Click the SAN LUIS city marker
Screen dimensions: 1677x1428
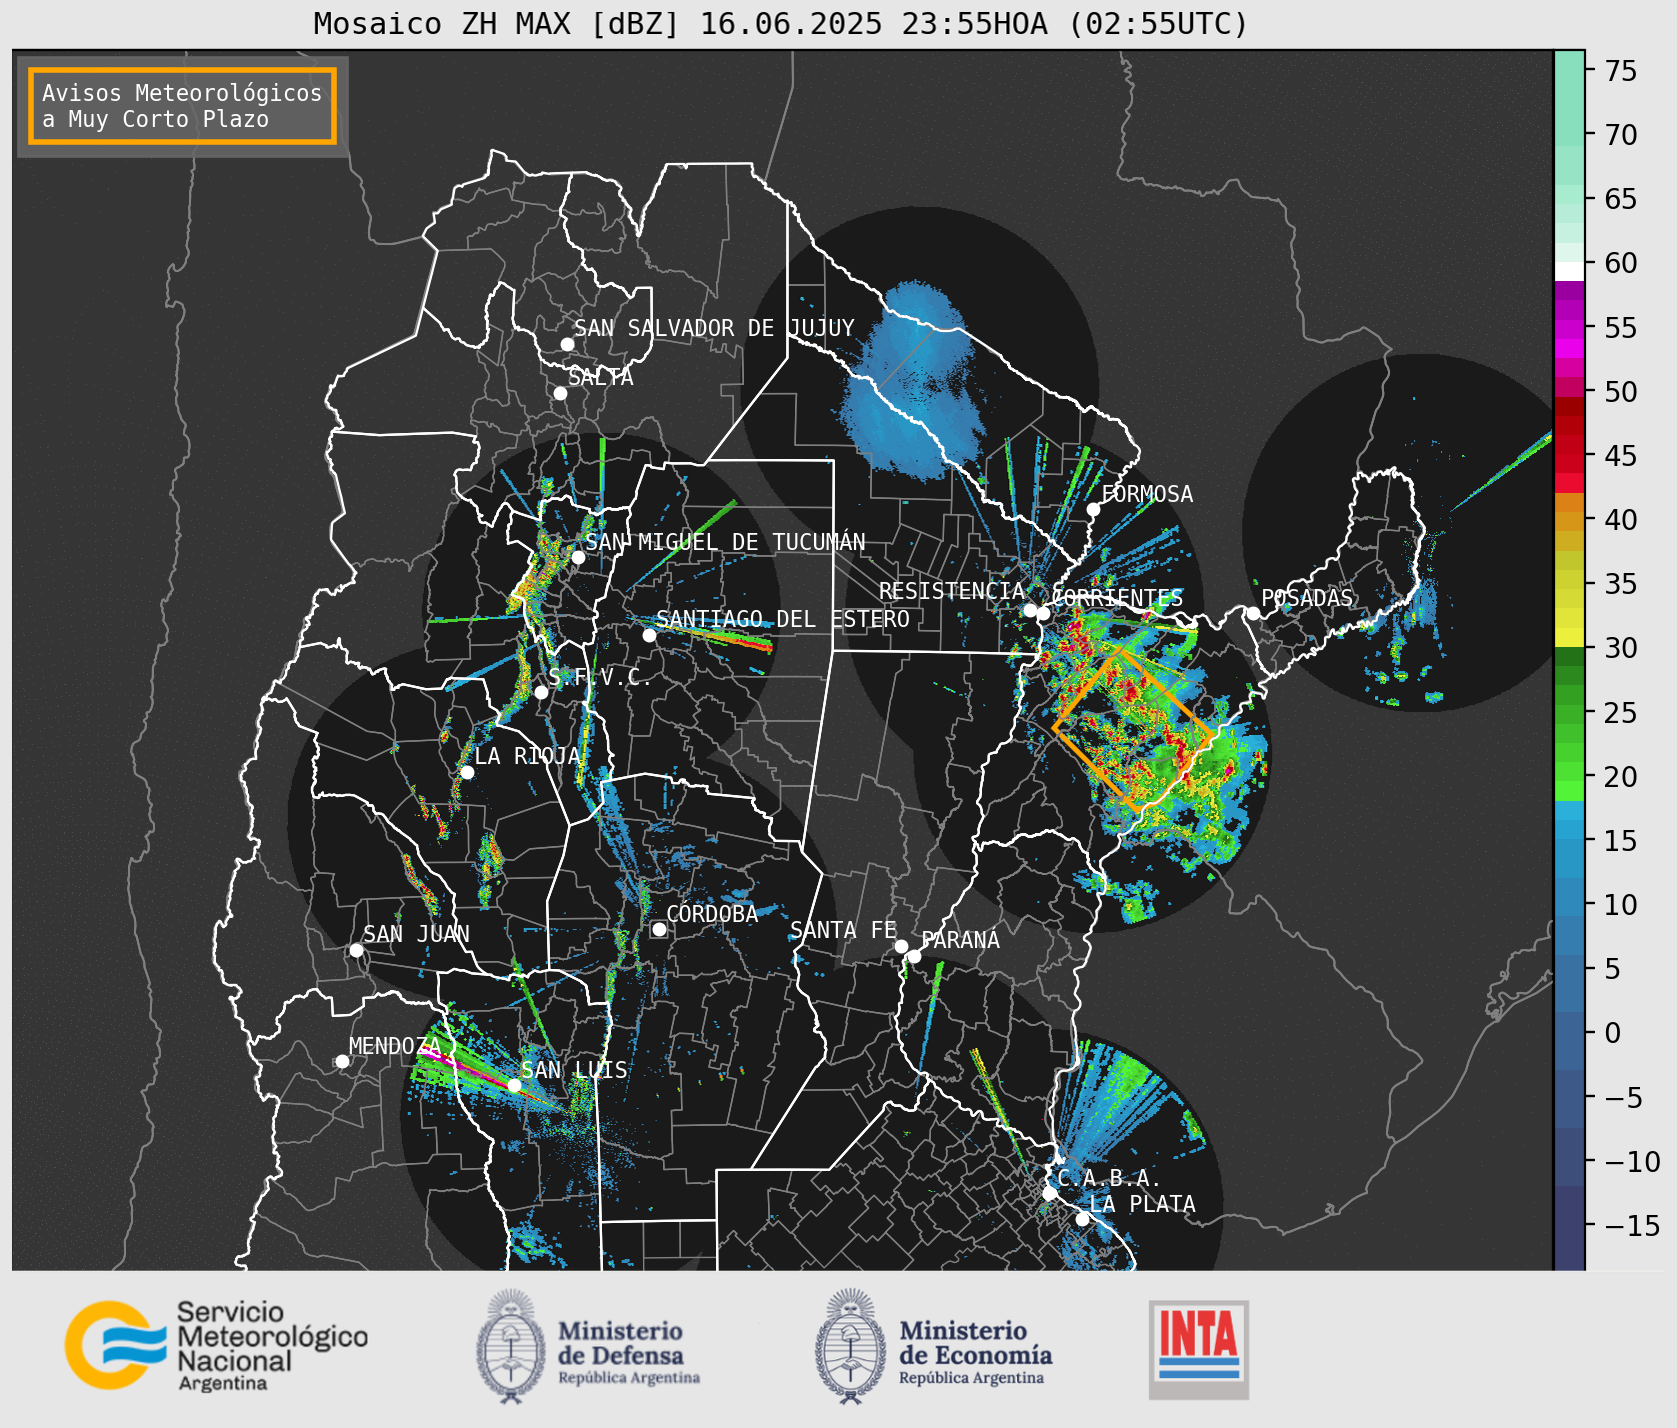click(514, 1085)
